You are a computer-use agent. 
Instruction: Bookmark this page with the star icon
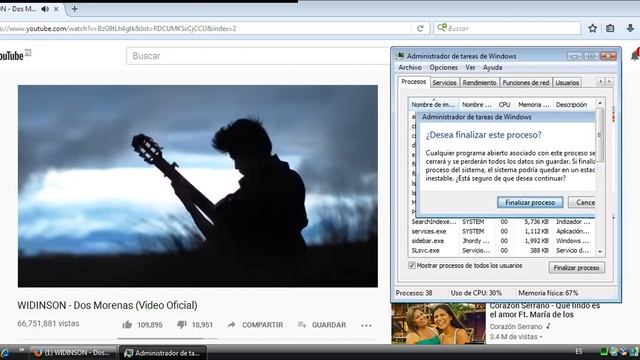point(593,28)
